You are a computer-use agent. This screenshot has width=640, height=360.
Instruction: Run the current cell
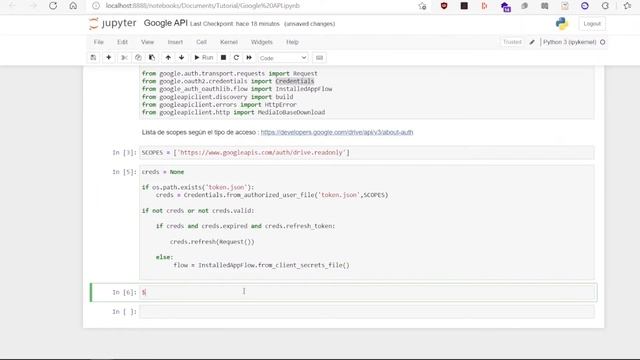[x=204, y=58]
